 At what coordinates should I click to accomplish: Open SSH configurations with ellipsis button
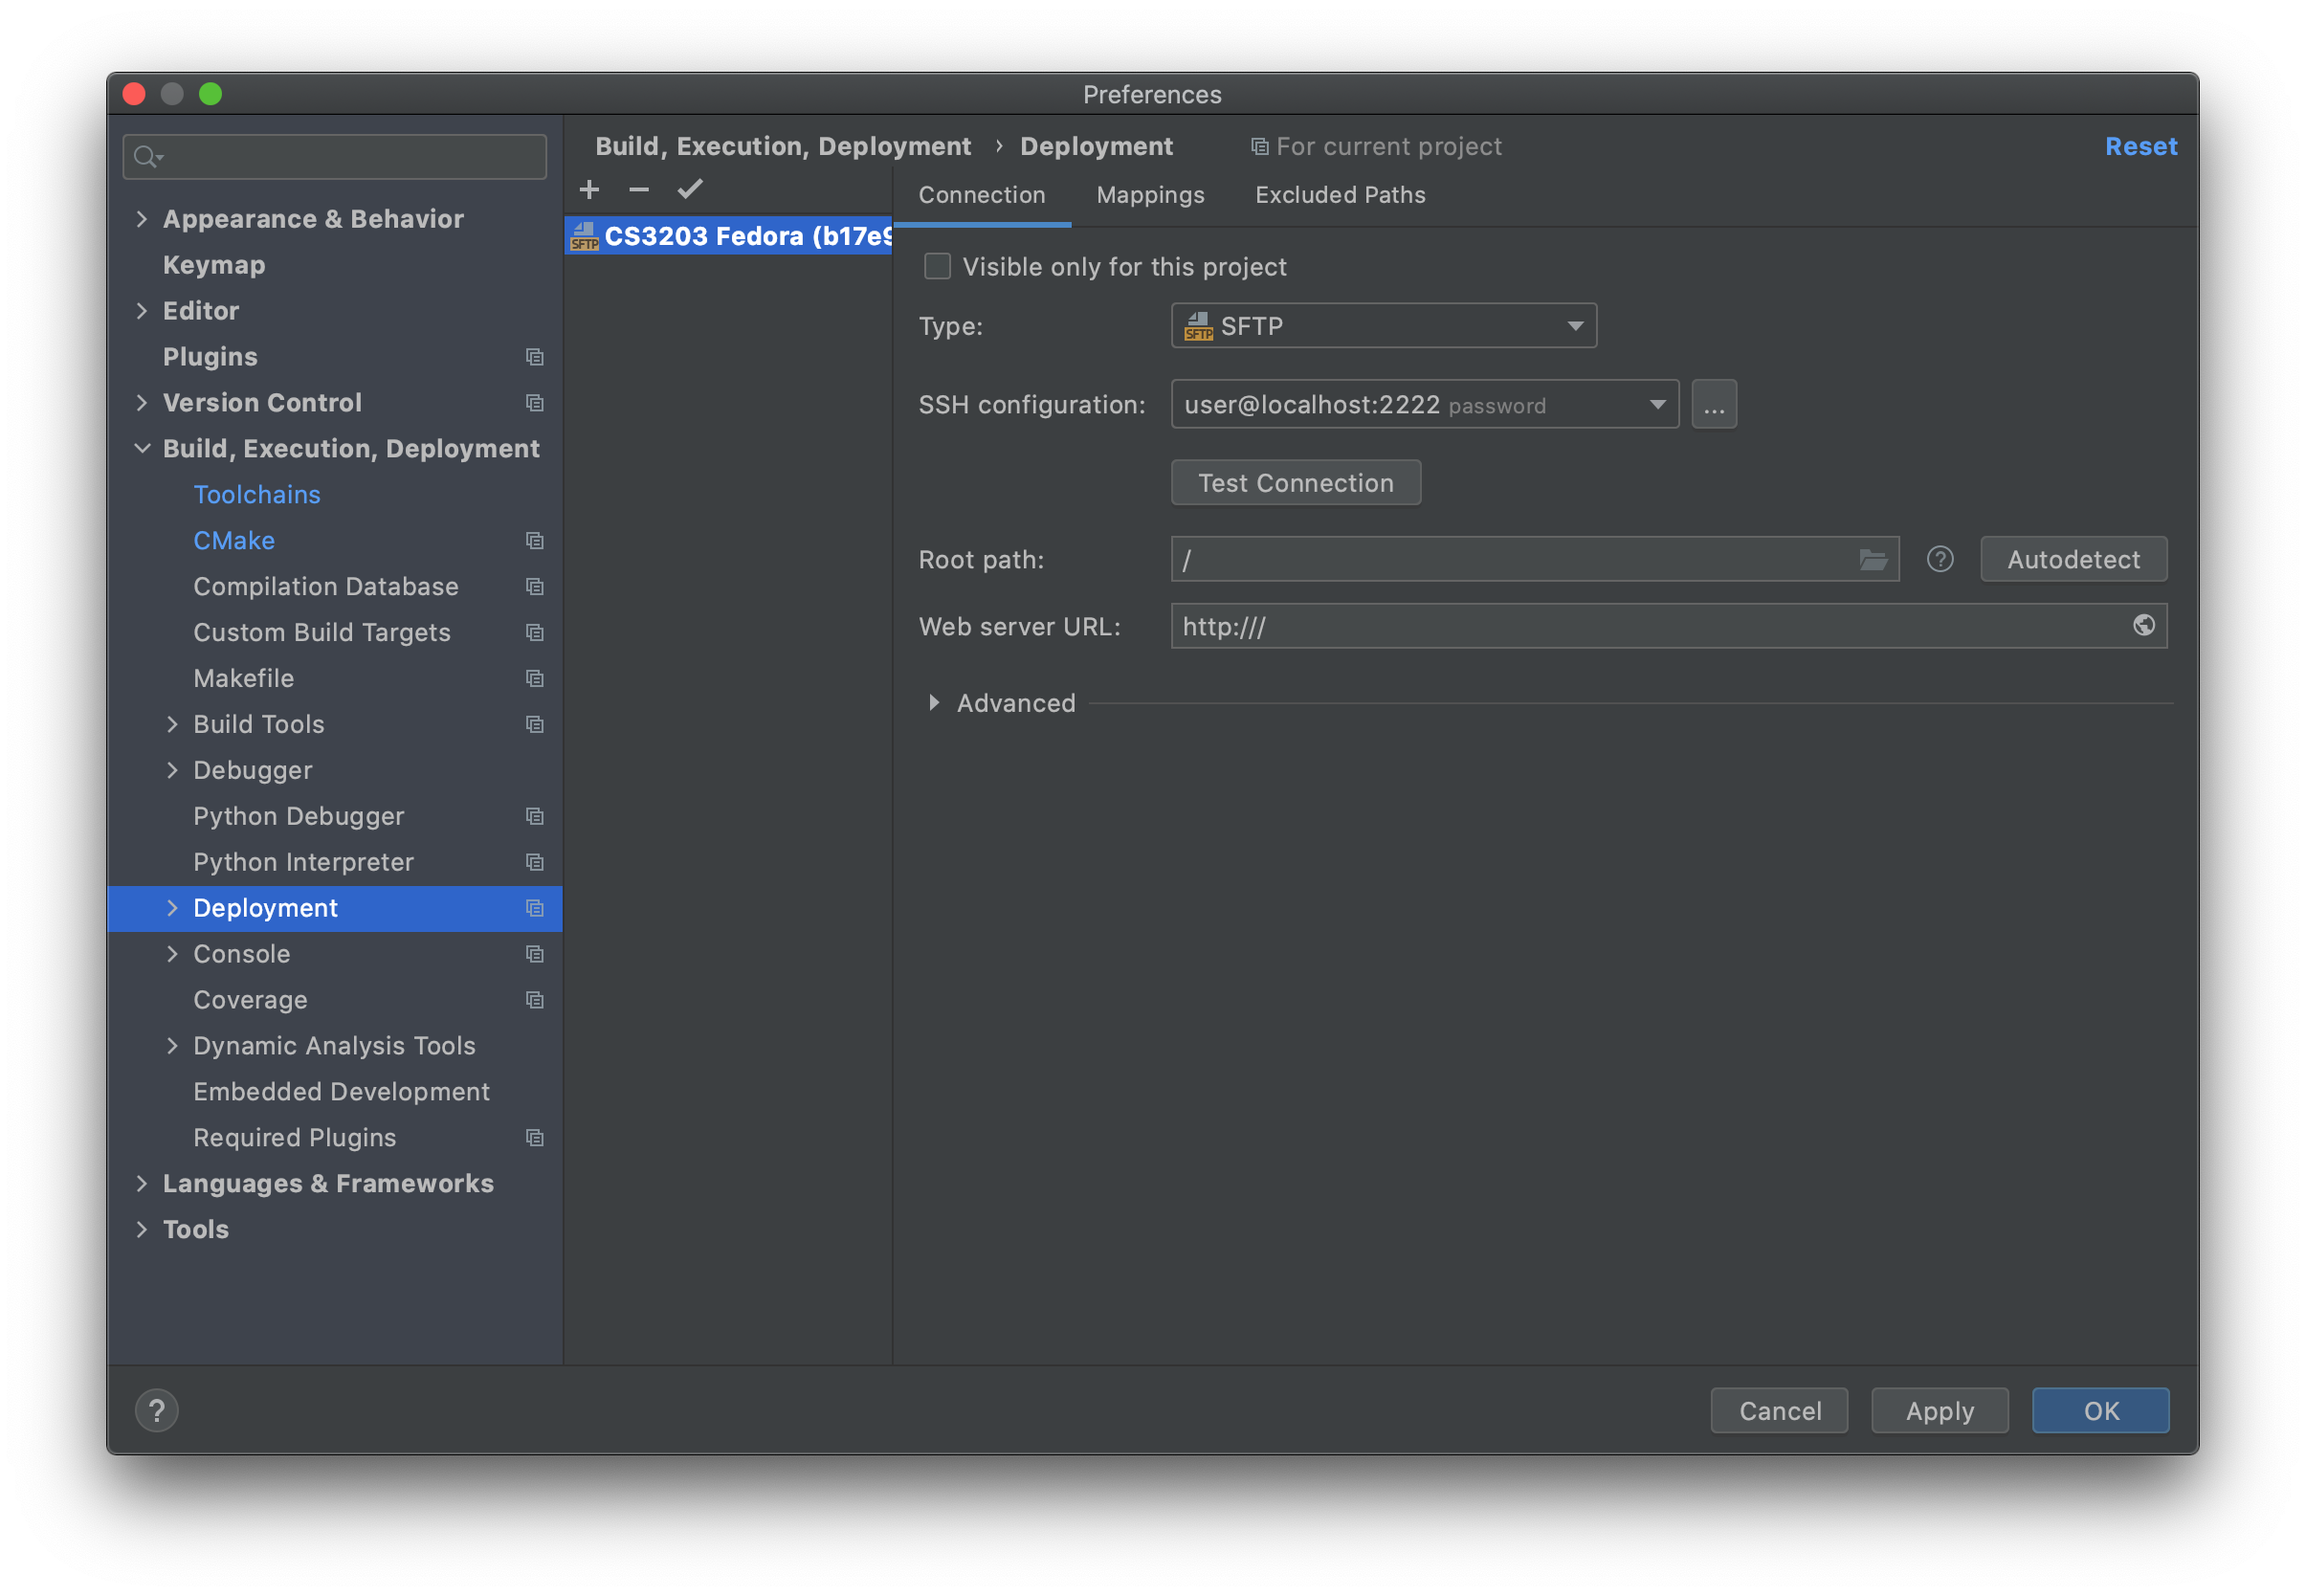tap(1714, 405)
